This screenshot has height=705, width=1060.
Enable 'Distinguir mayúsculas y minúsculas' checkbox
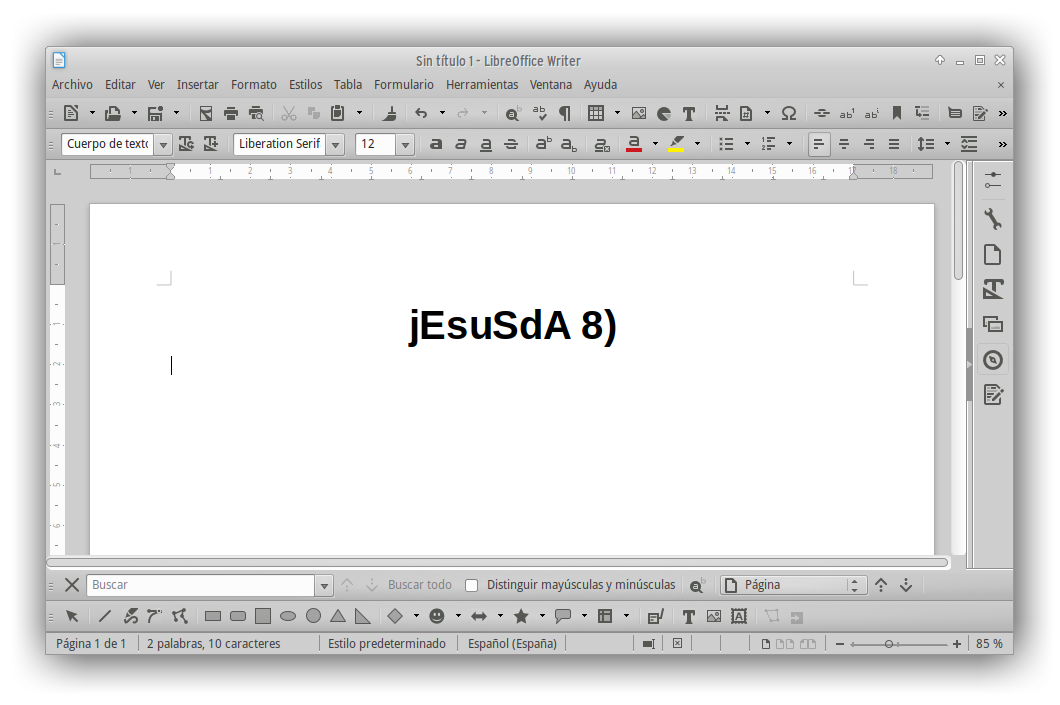point(472,585)
